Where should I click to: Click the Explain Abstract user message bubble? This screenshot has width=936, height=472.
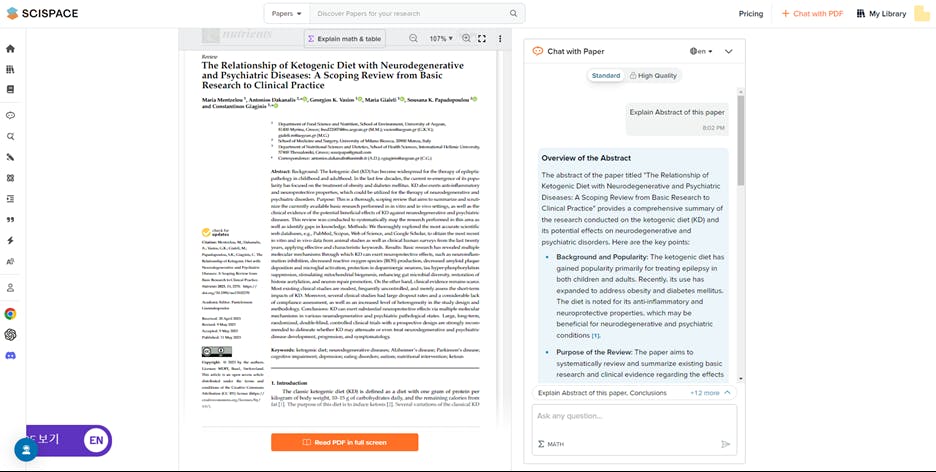676,118
